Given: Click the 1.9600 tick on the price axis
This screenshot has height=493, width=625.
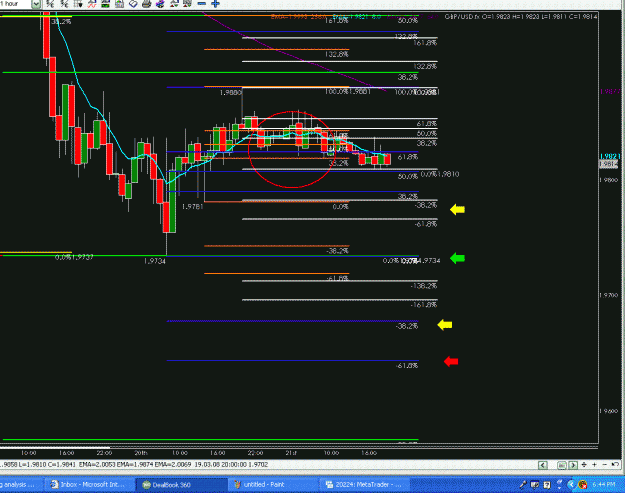Looking at the screenshot, I should click(x=609, y=411).
